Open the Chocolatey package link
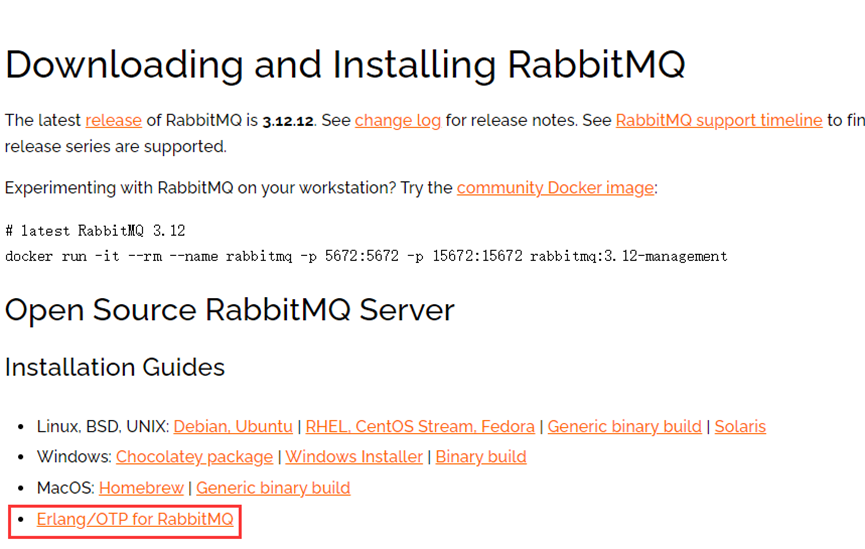Screen dimensions: 865x549 [x=194, y=457]
